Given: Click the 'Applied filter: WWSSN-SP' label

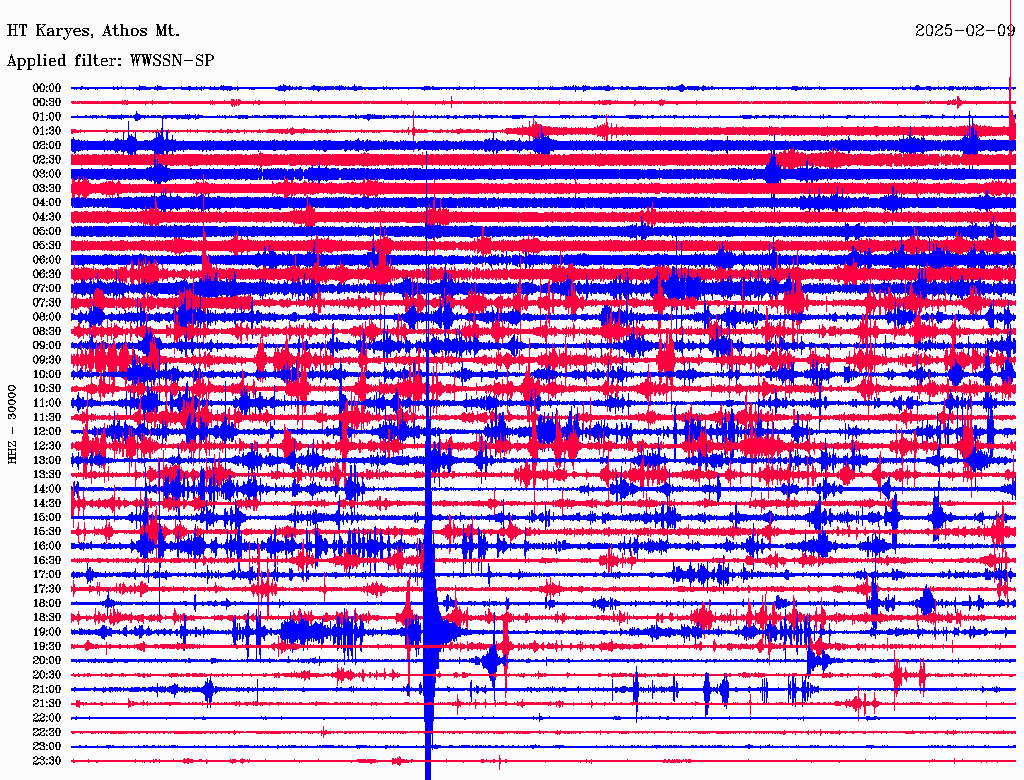Looking at the screenshot, I should [x=110, y=61].
